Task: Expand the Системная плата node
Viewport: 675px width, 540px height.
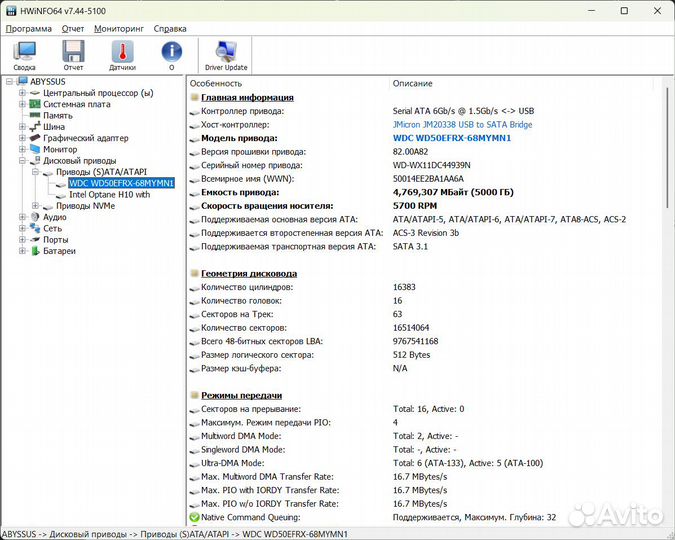Action: tap(22, 104)
